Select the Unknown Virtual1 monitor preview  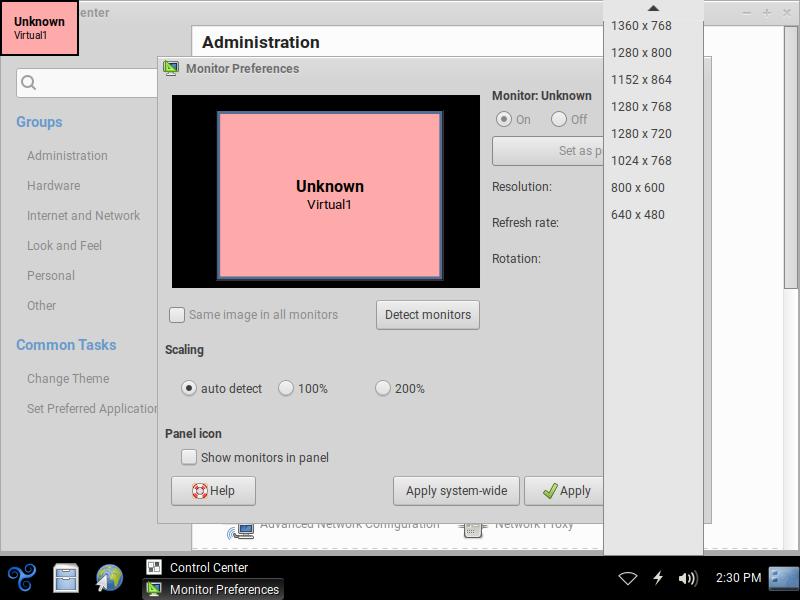(330, 195)
